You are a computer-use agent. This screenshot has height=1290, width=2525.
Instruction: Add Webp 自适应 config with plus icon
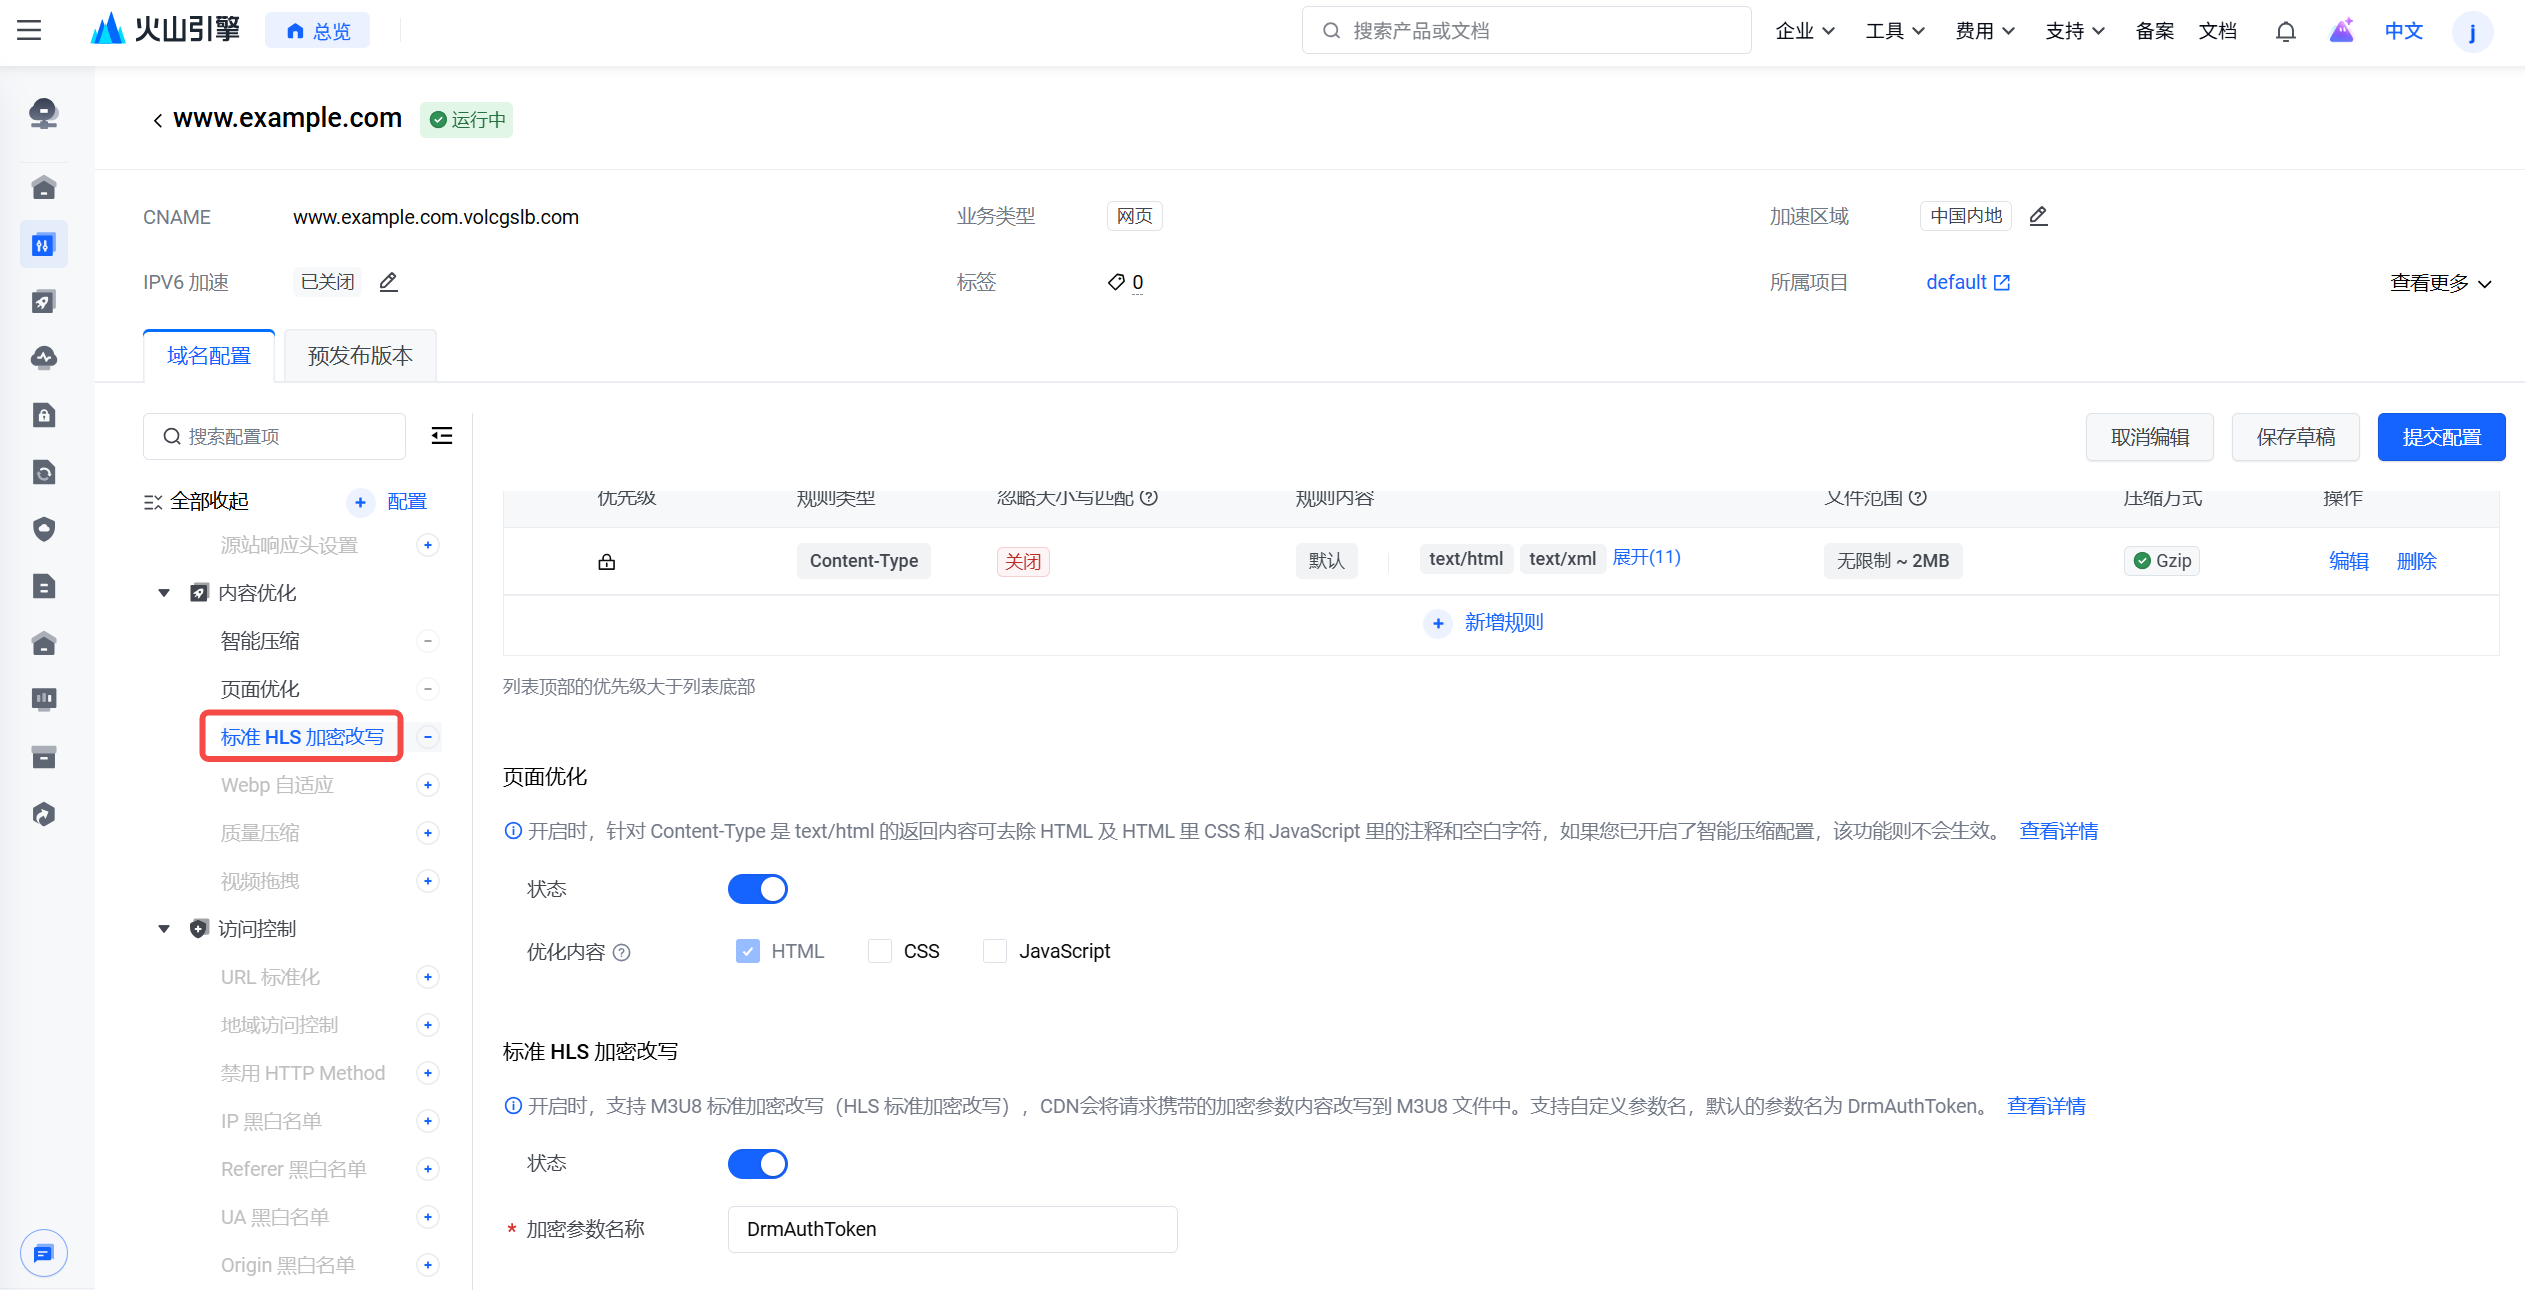(x=427, y=785)
